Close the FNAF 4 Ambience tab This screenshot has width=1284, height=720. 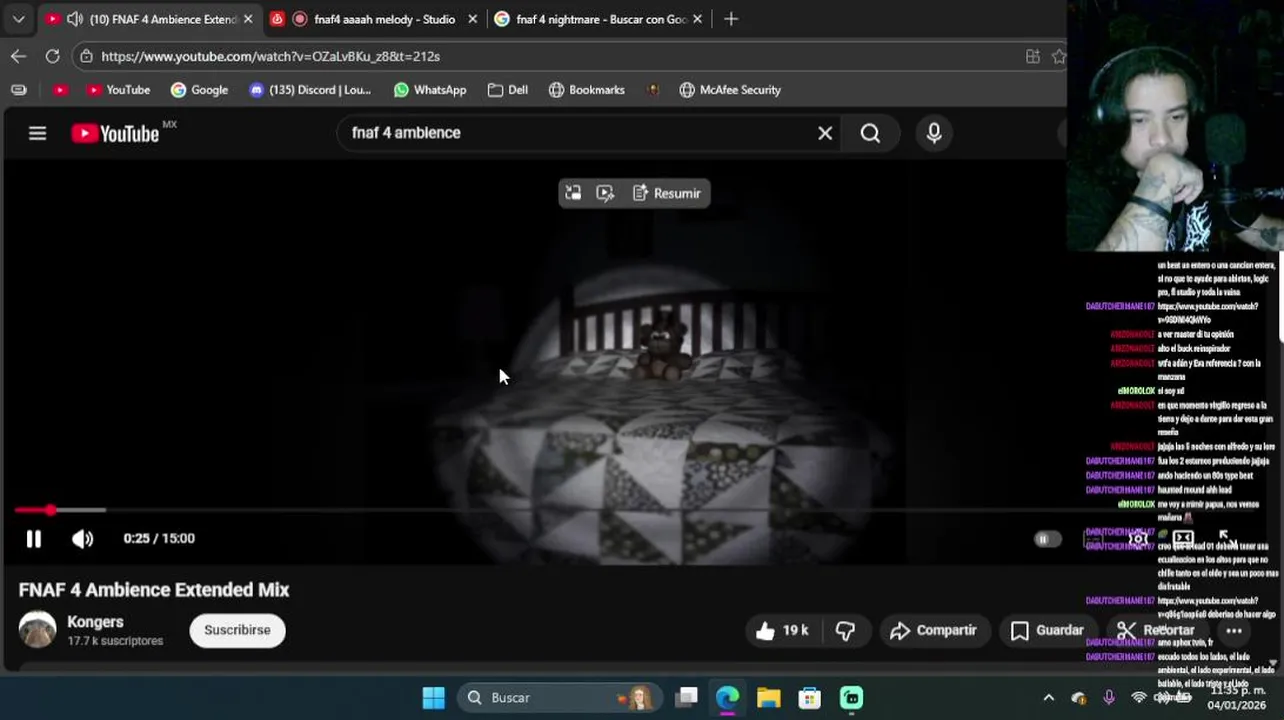[x=248, y=19]
